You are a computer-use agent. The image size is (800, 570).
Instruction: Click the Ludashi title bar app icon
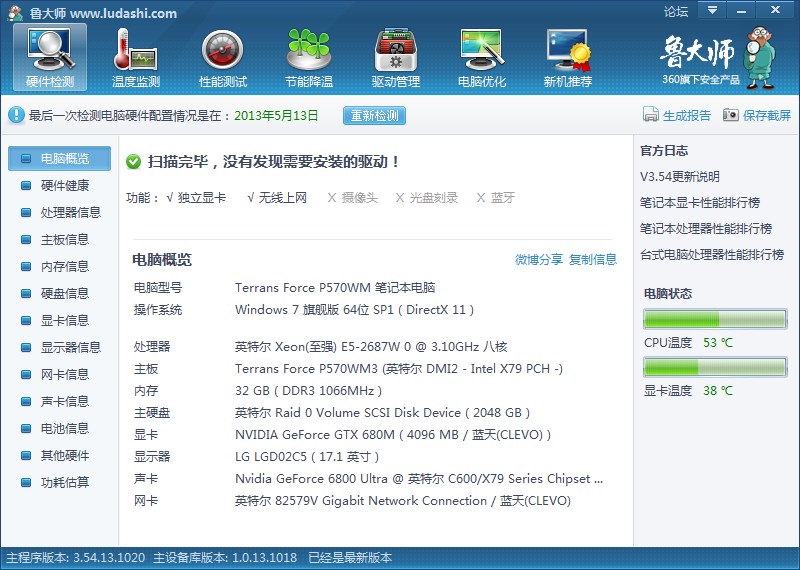(15, 12)
